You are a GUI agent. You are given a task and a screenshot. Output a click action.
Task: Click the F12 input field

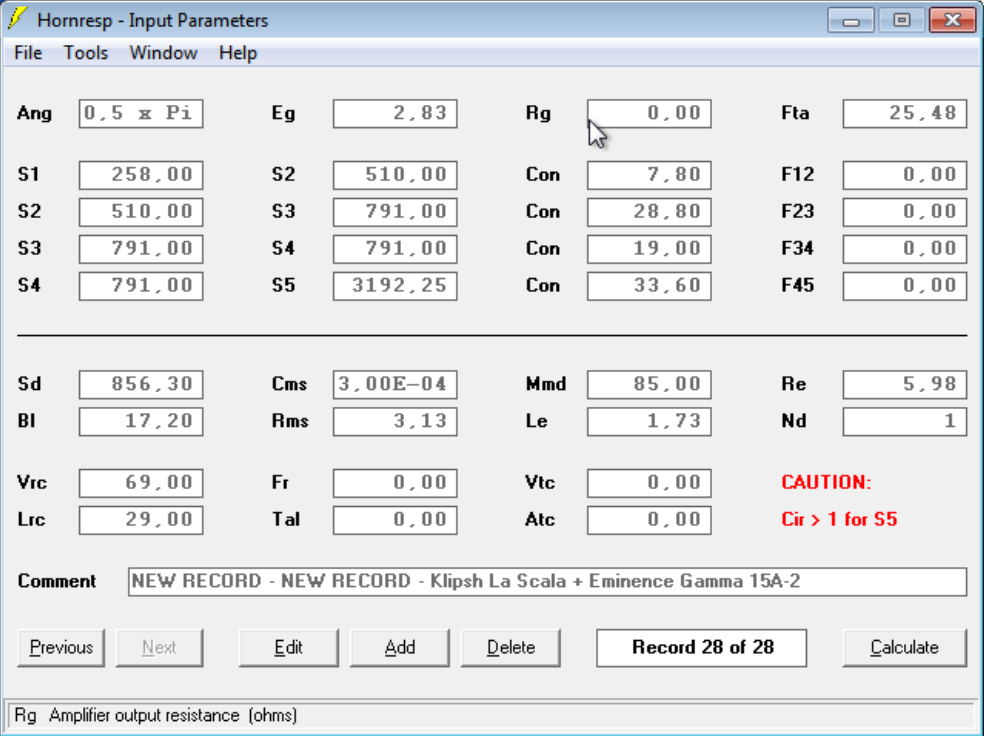[905, 174]
